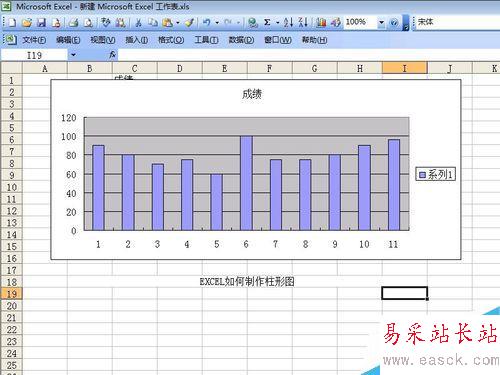Viewport: 500px width, 375px height.
Task: Open the 编辑(E) menu
Action: [68, 40]
